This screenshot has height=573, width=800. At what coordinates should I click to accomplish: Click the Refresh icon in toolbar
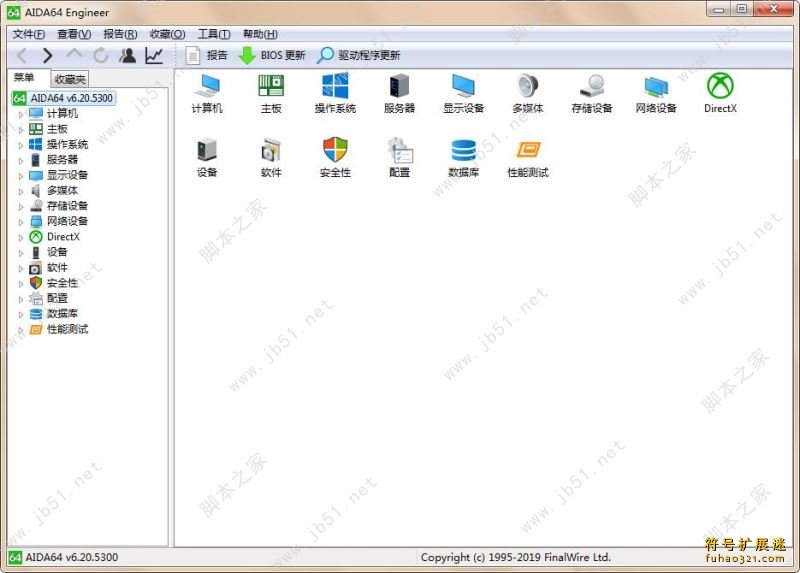click(x=101, y=55)
